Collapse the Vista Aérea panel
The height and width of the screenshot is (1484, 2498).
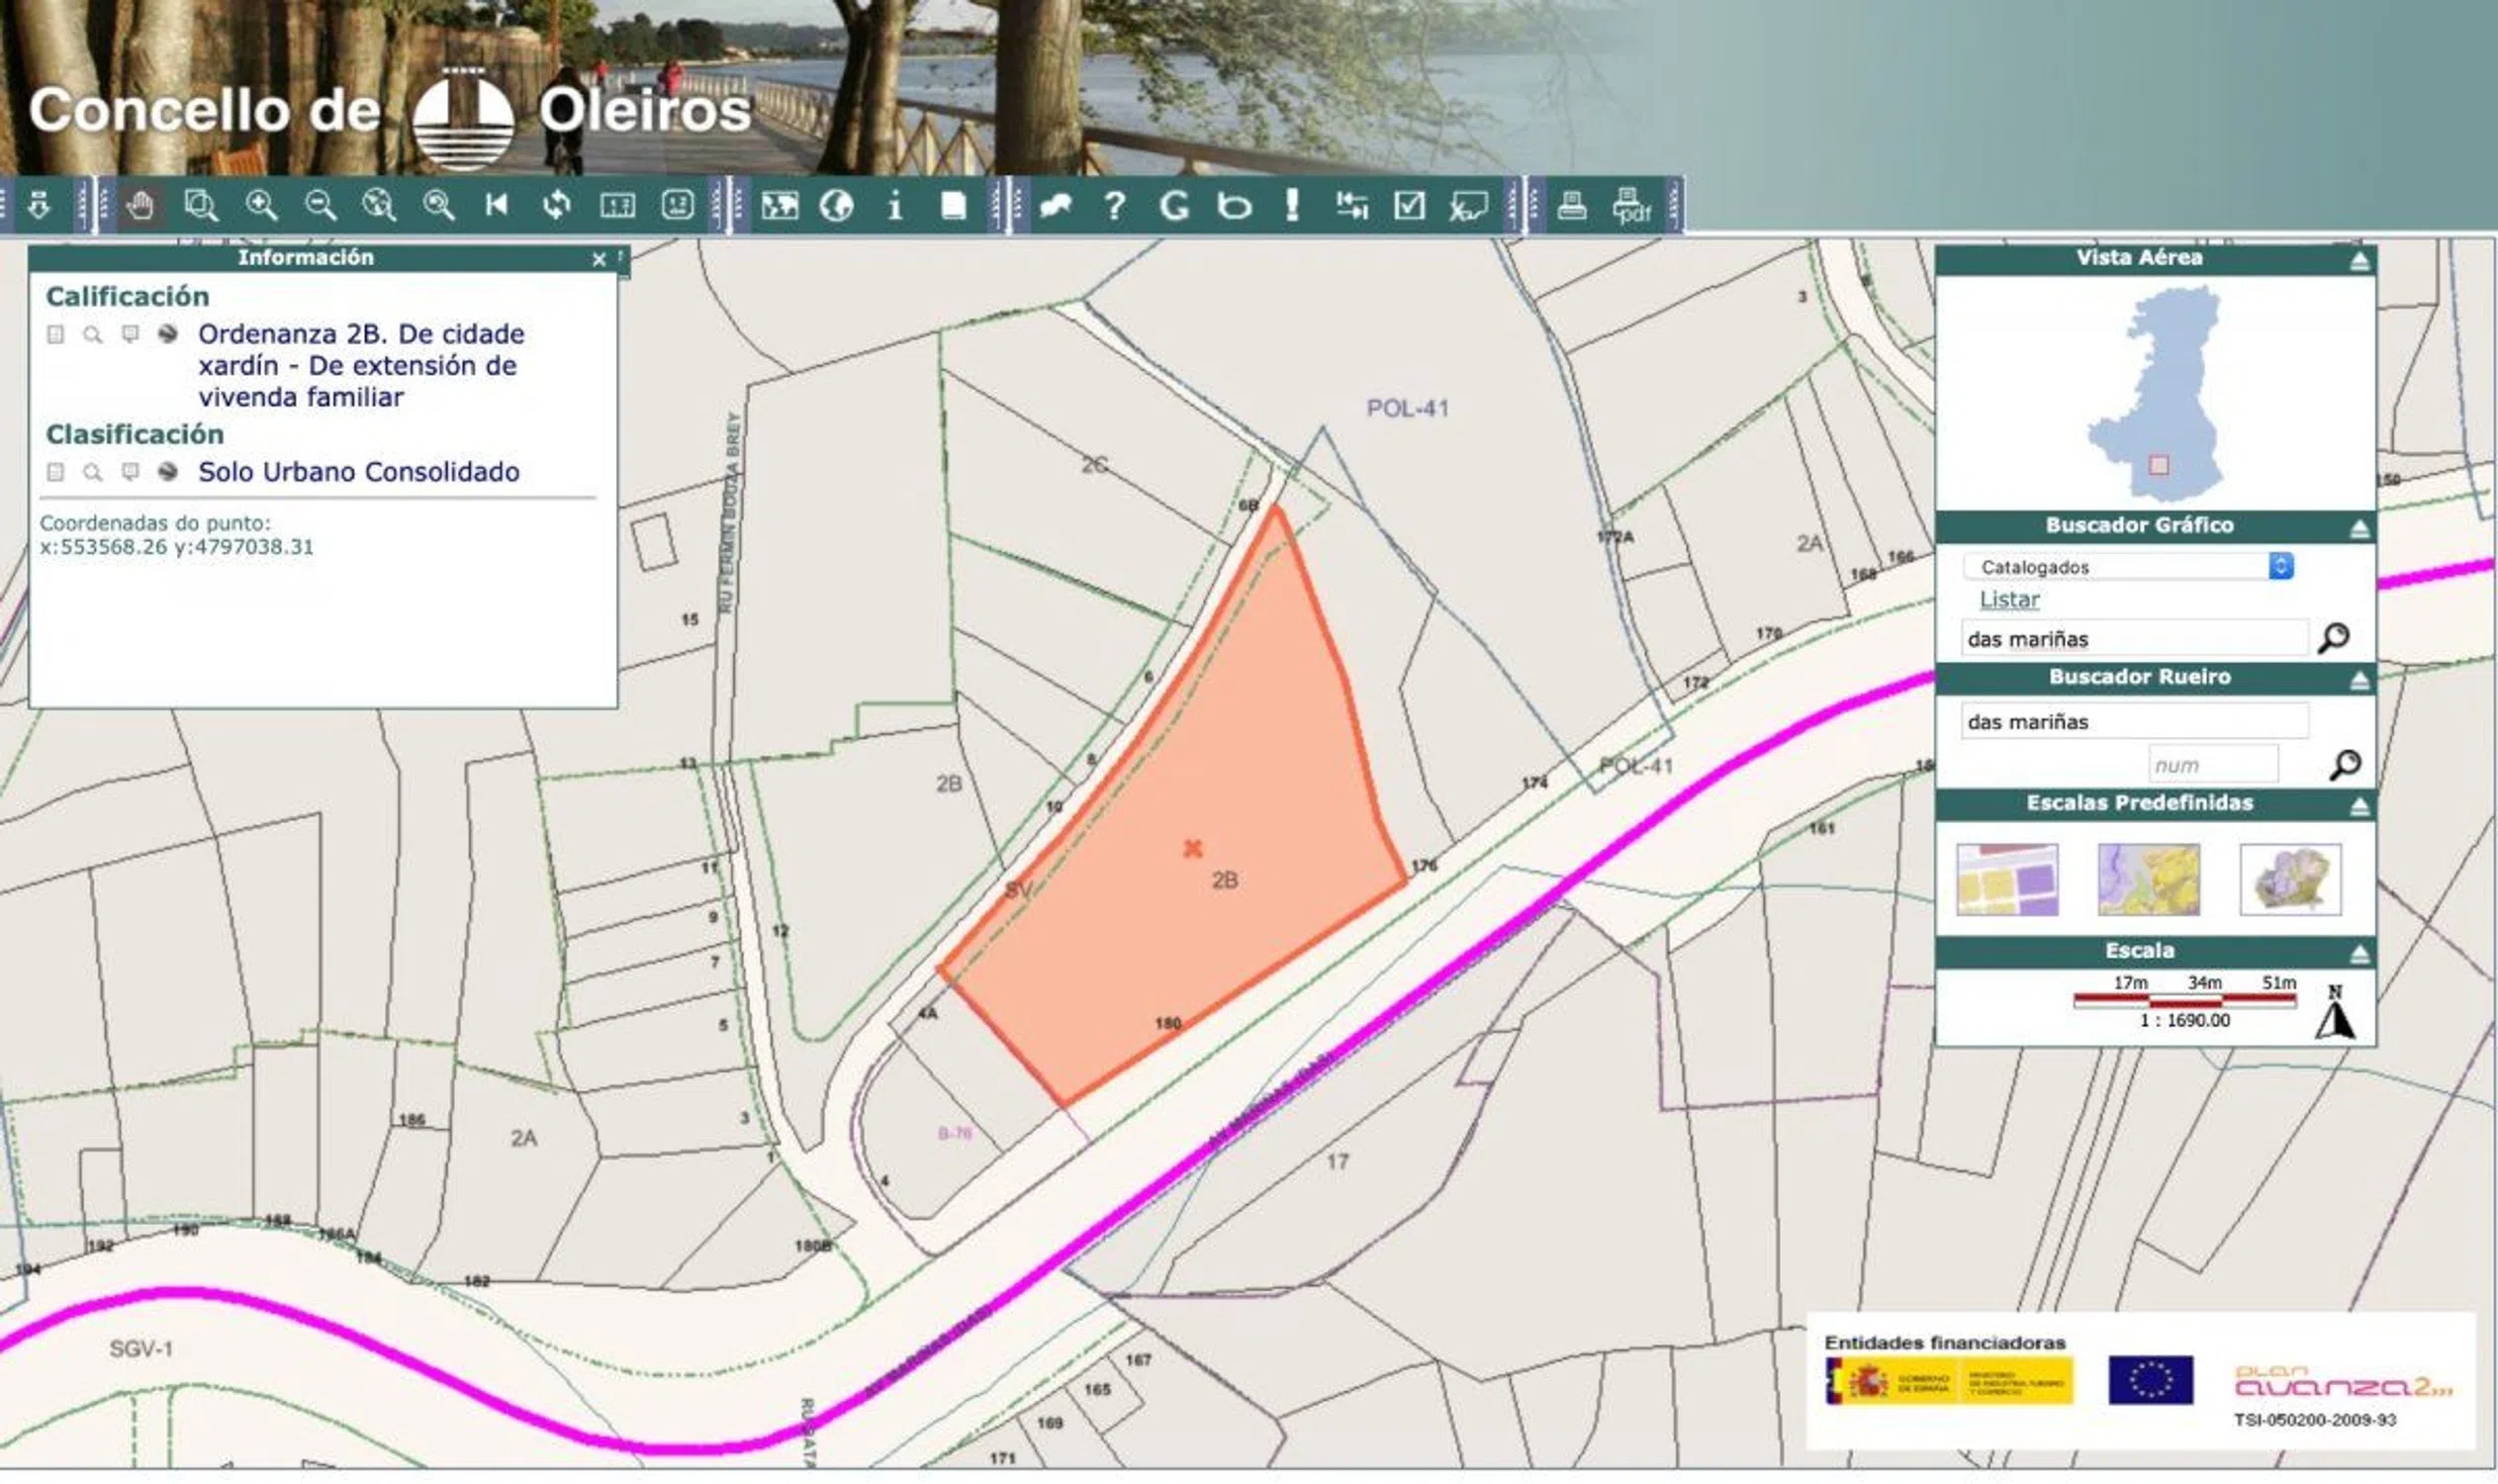(x=2359, y=261)
